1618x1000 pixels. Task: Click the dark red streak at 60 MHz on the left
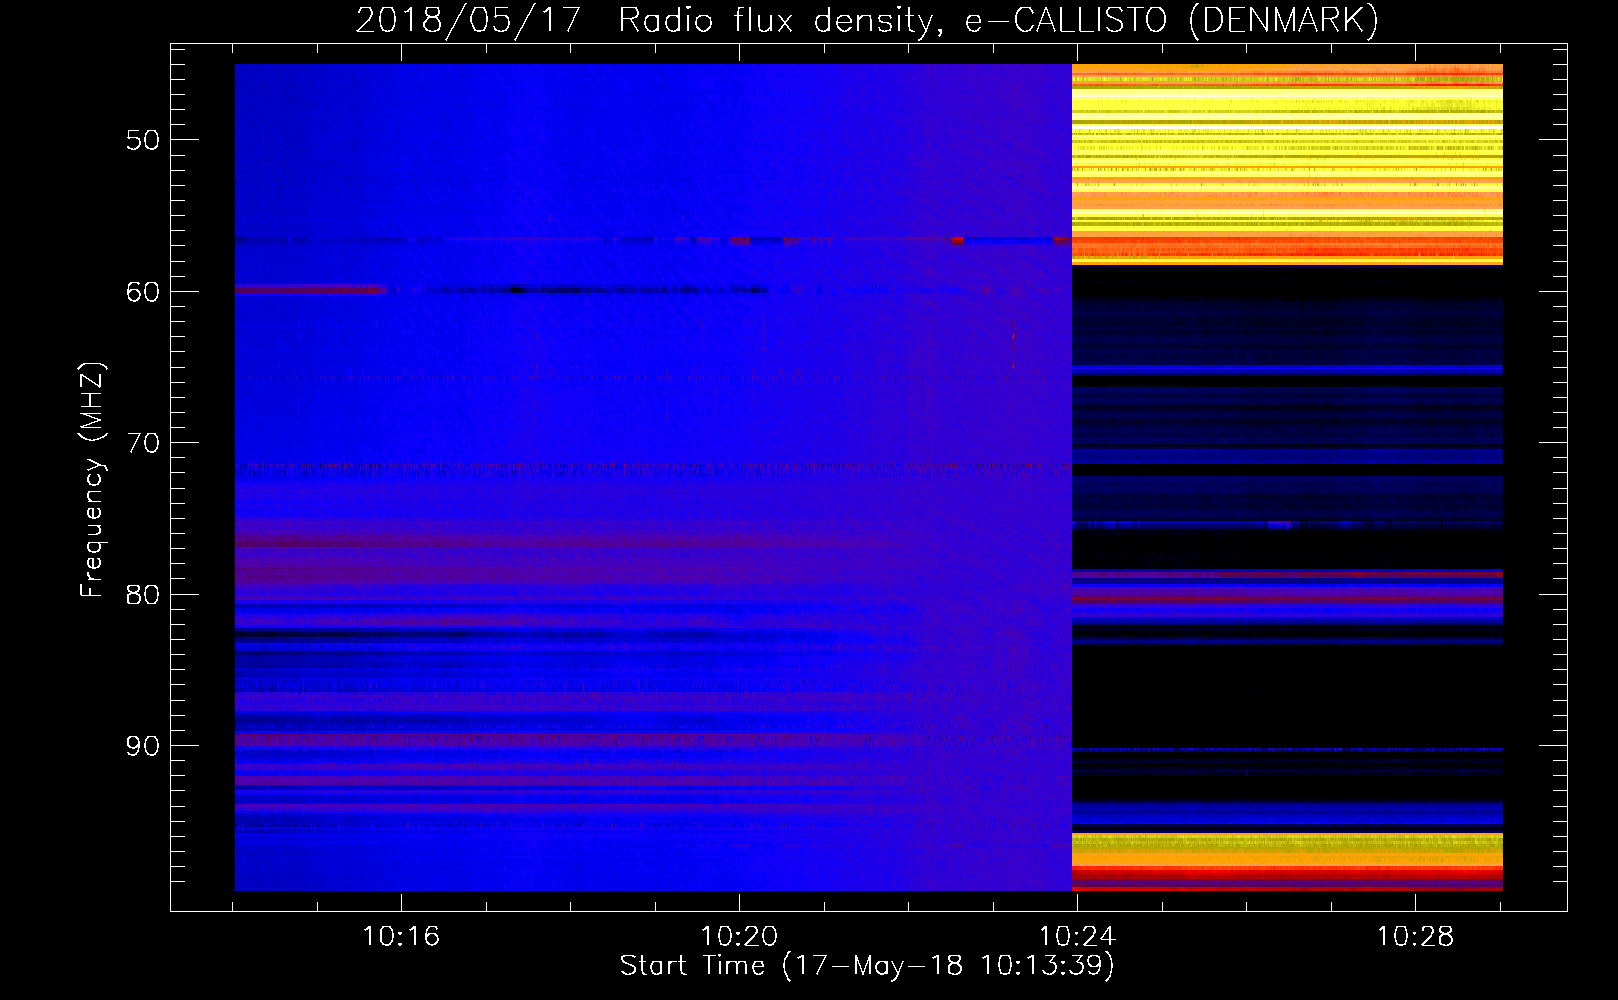[310, 290]
